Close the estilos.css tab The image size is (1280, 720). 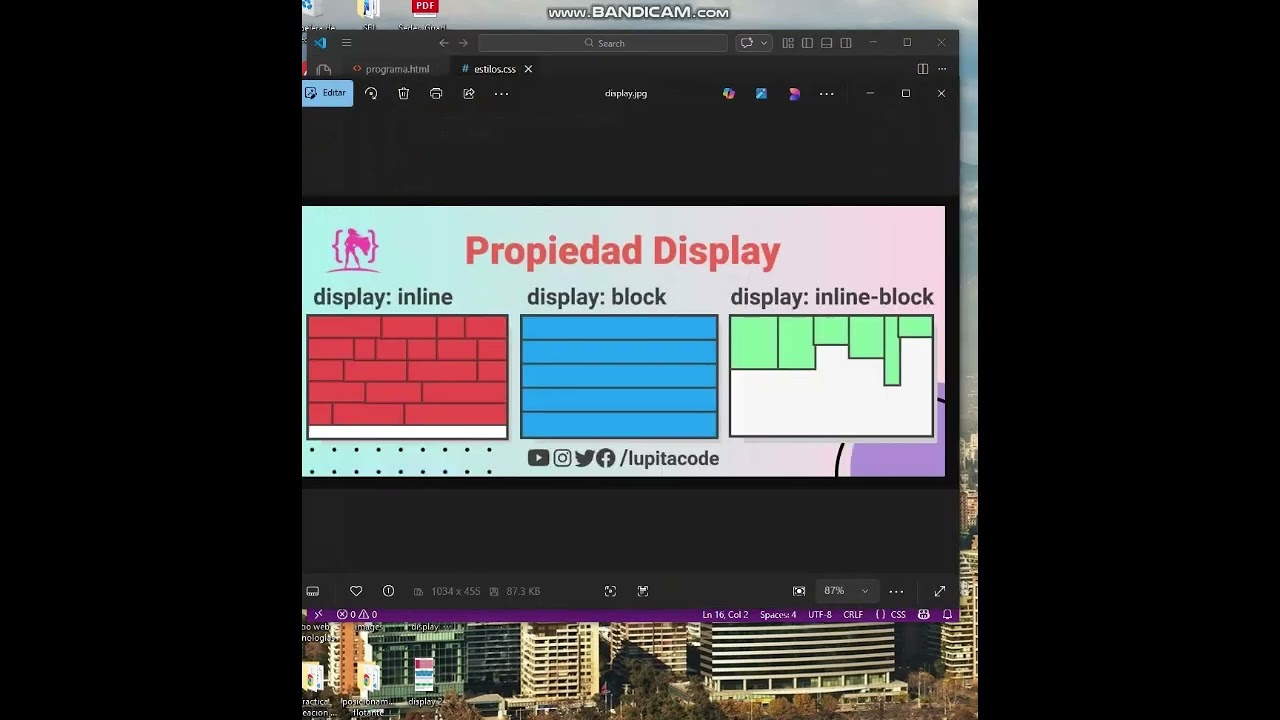click(528, 69)
